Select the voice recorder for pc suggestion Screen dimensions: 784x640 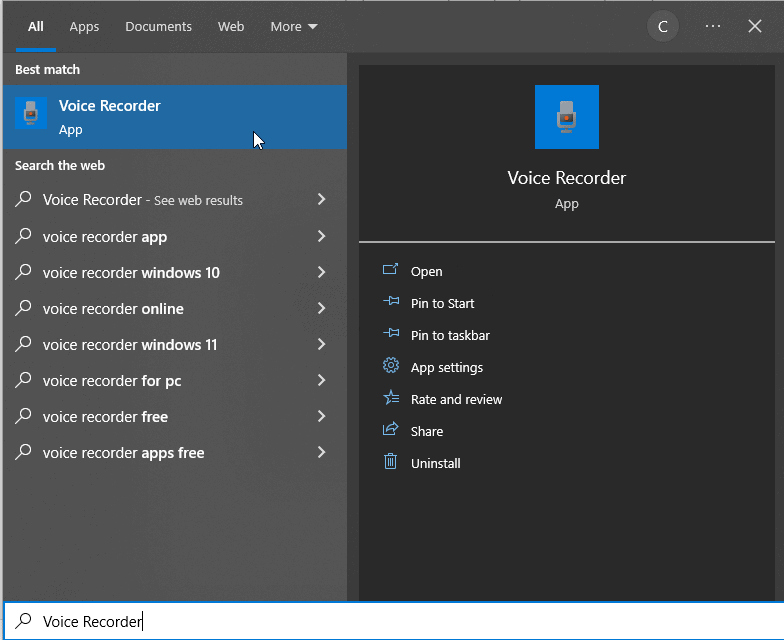174,380
